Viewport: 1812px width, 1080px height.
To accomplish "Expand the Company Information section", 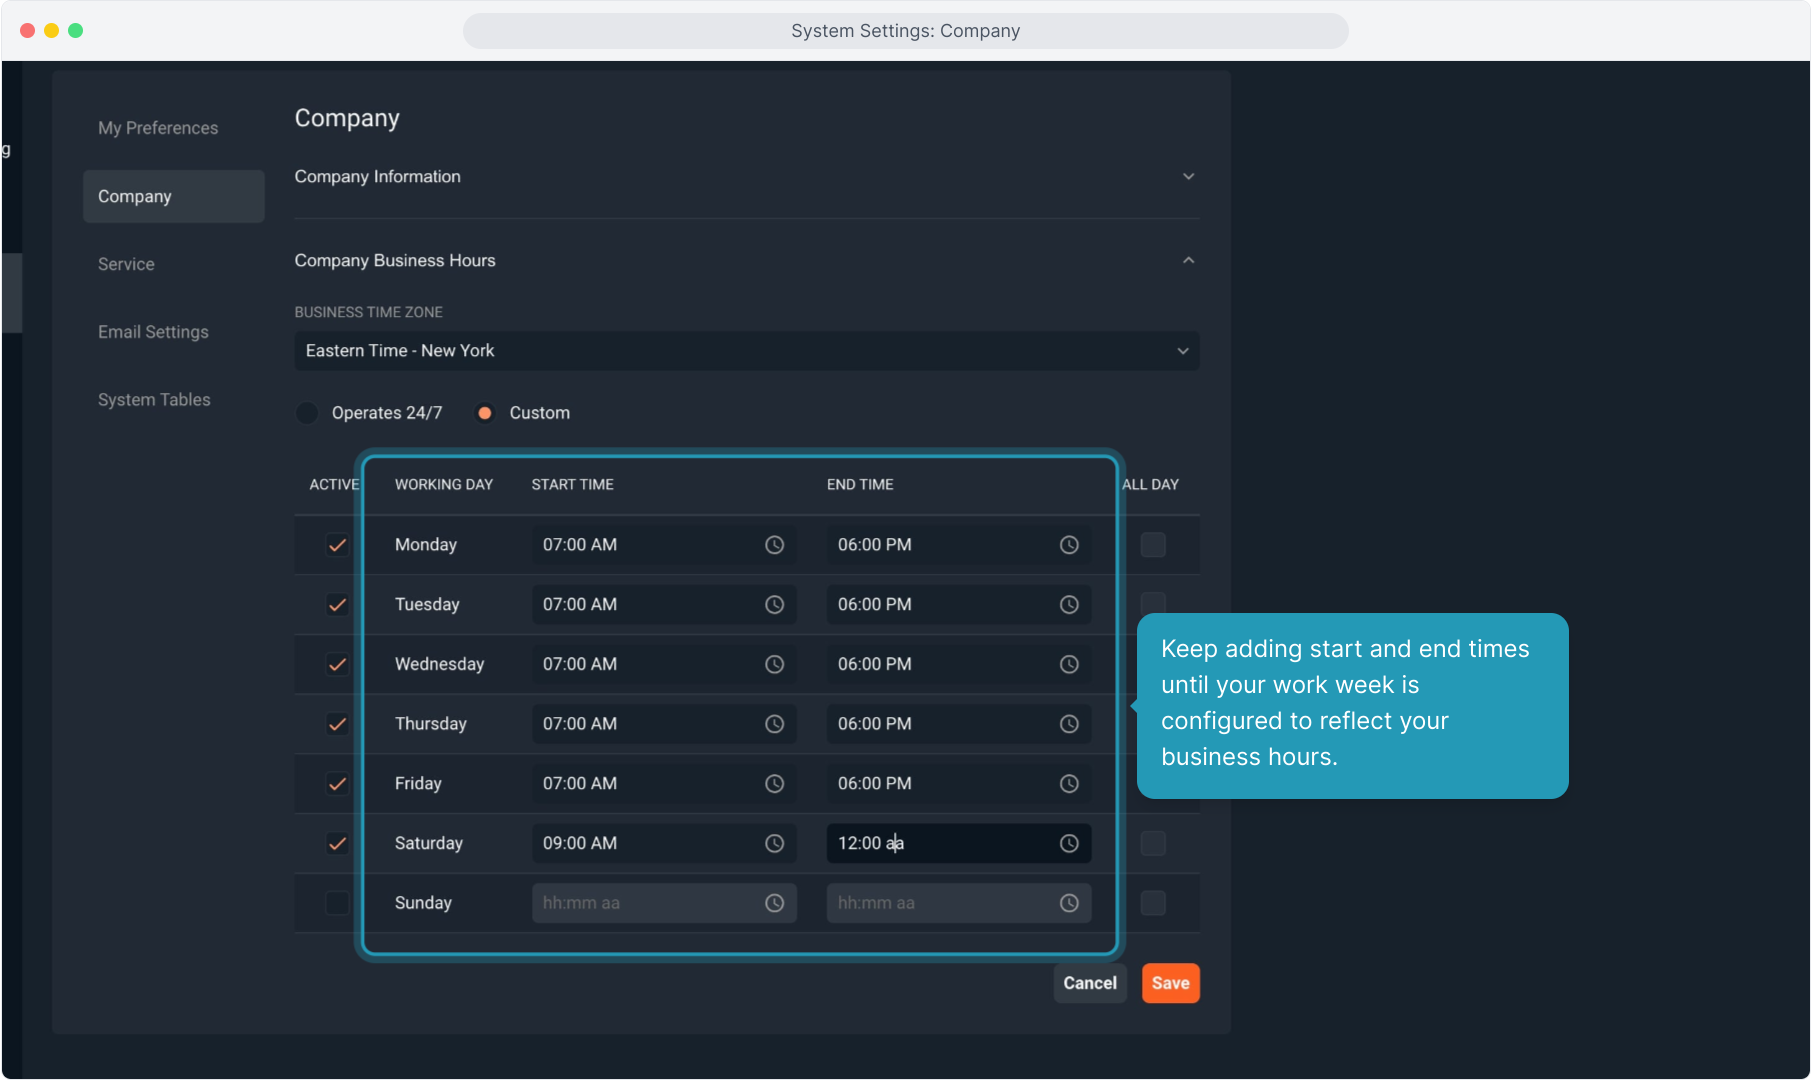I will pyautogui.click(x=1188, y=177).
